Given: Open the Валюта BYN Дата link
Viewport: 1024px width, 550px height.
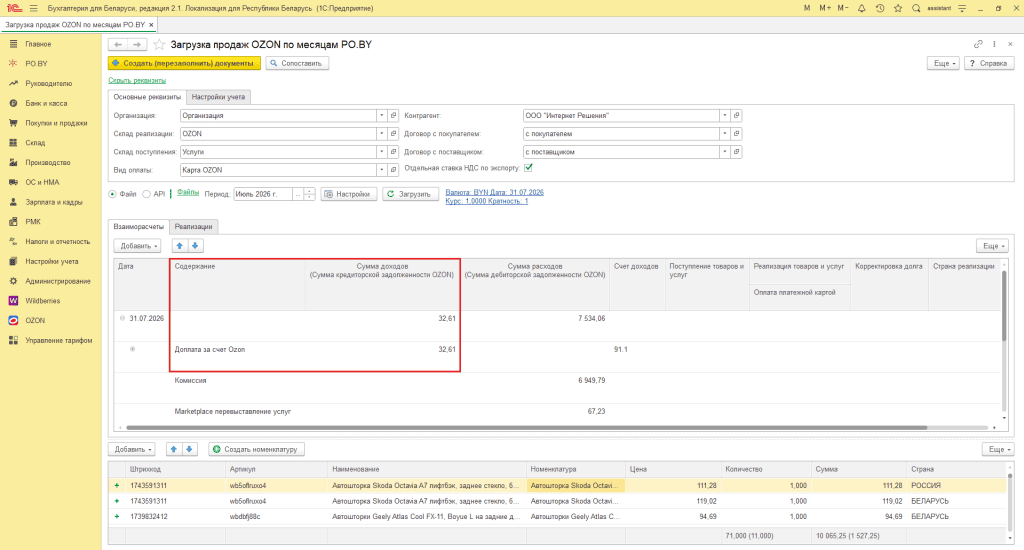Looking at the screenshot, I should (x=494, y=192).
